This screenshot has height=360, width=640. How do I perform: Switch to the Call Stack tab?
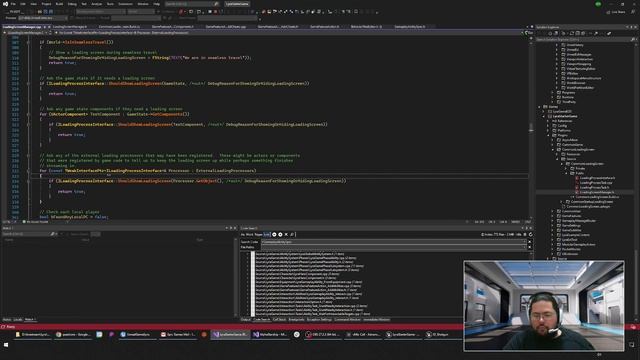point(279,320)
